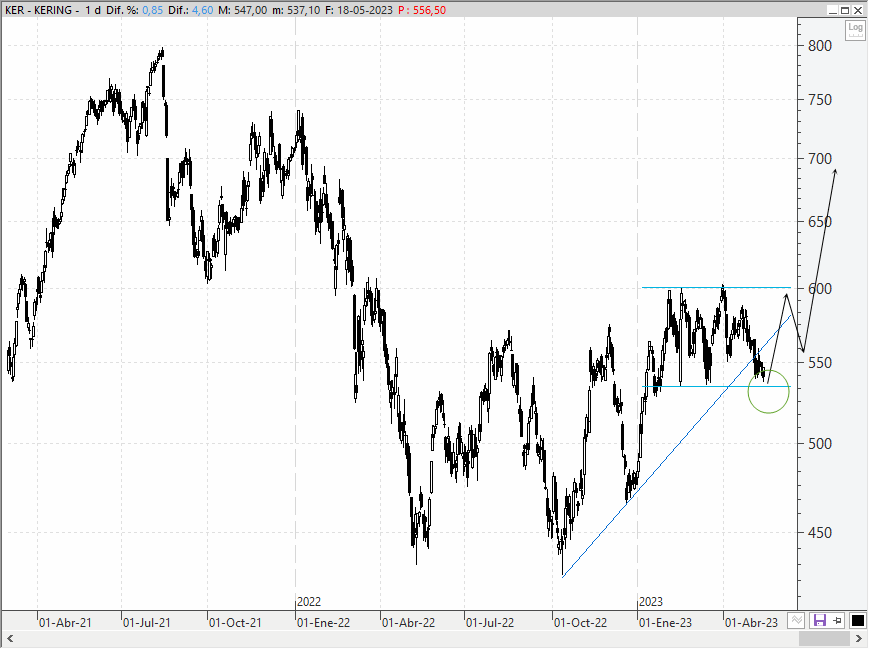Click the '2023' year marker

[651, 602]
